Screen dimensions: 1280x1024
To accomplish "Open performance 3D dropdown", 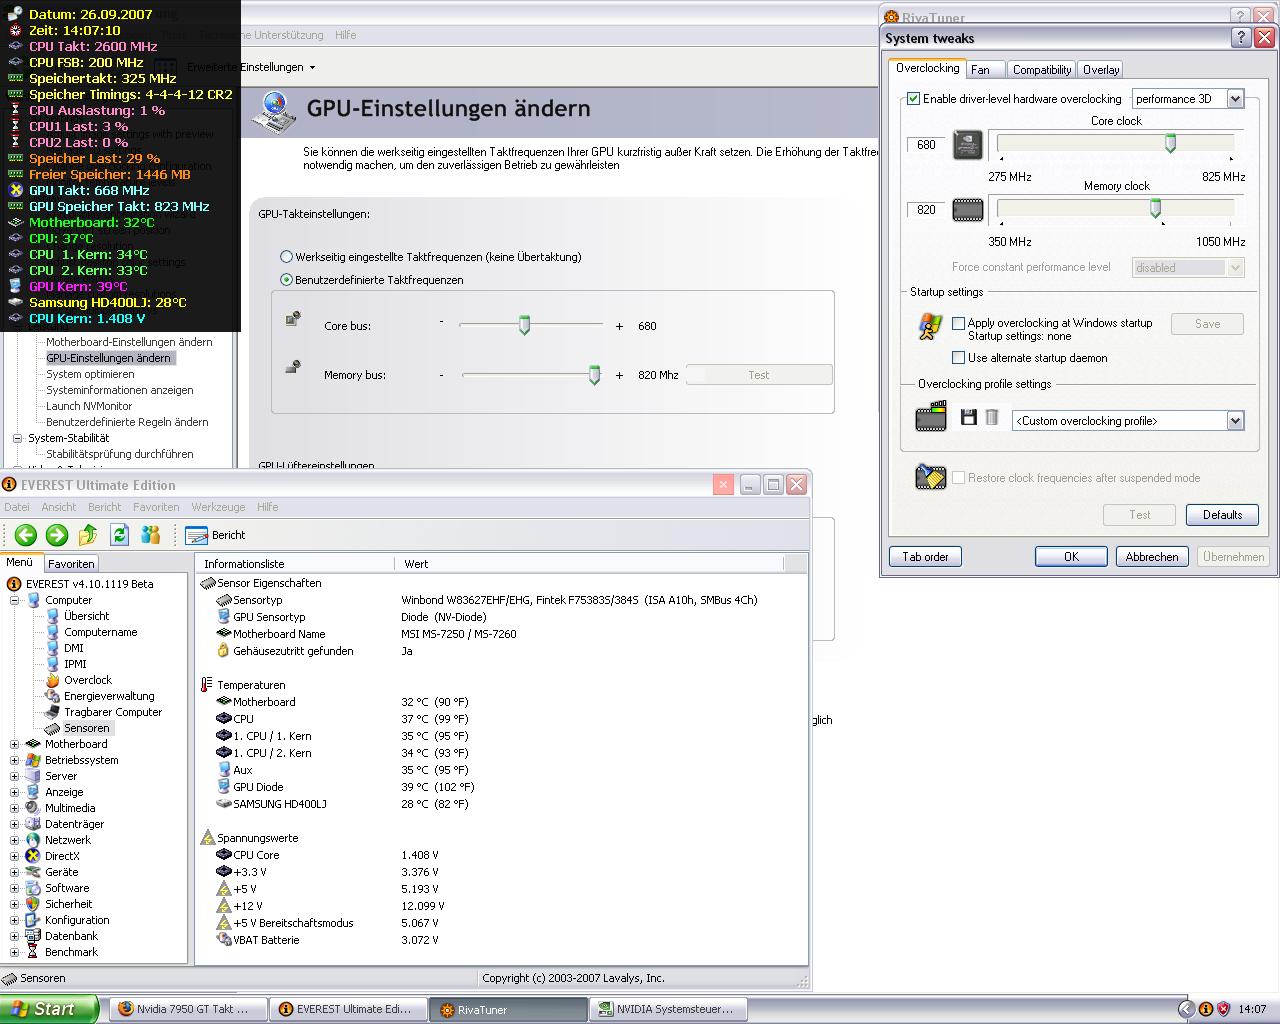I will [x=1235, y=99].
